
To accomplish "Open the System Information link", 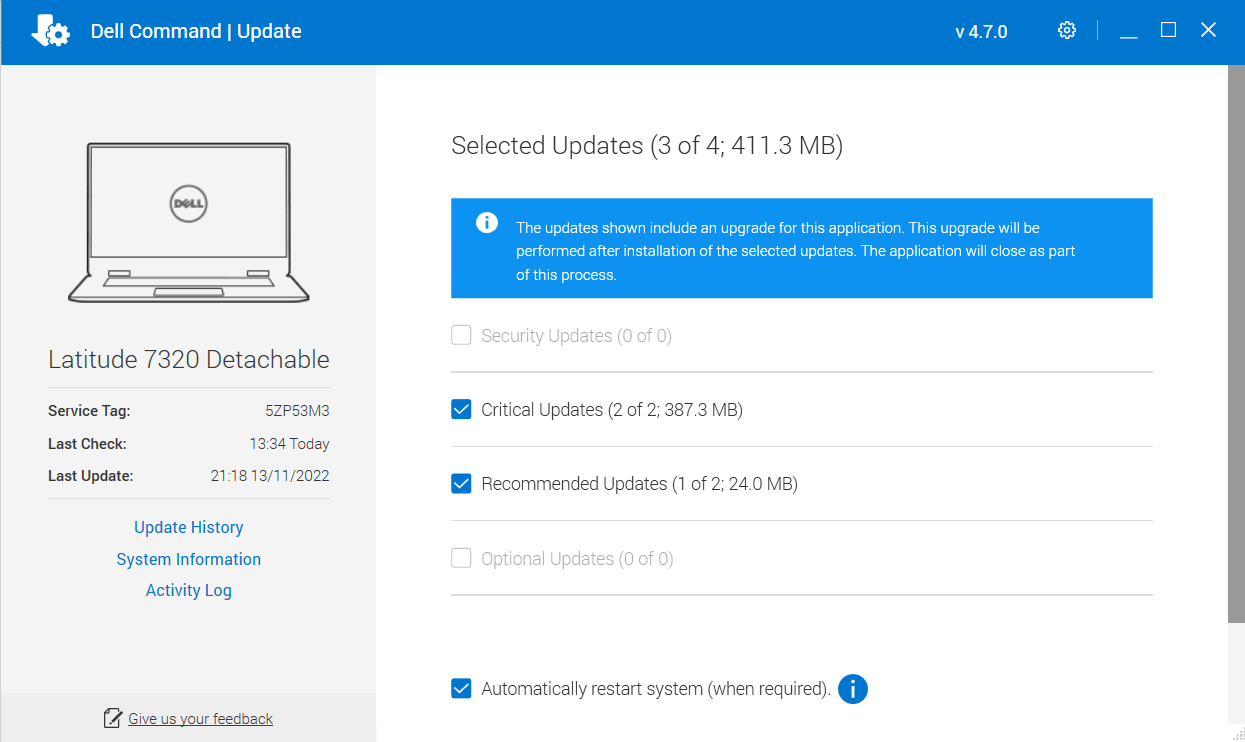I will coord(189,559).
